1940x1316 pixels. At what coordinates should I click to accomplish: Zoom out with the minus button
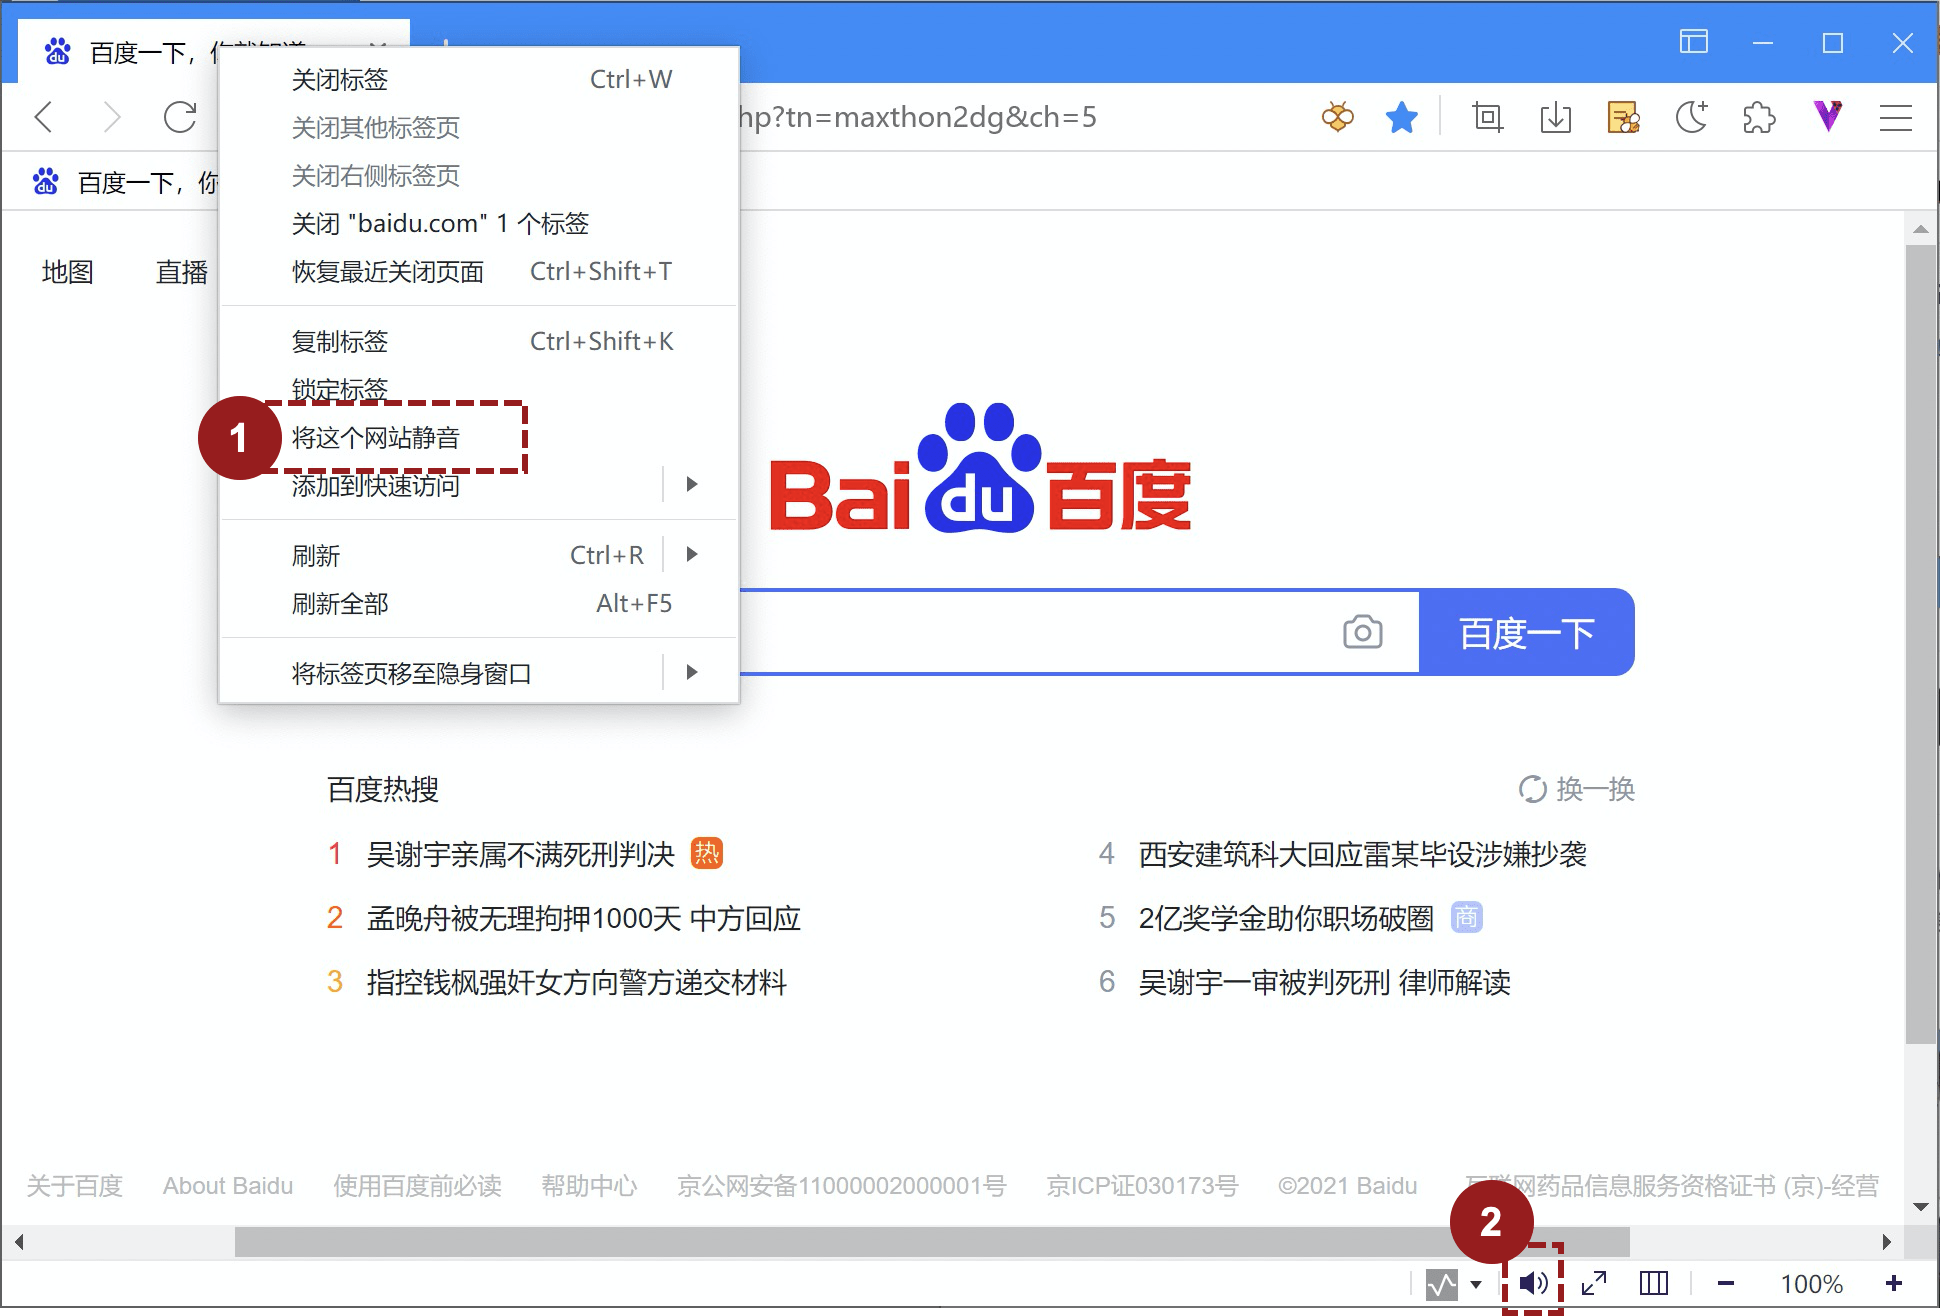1726,1284
